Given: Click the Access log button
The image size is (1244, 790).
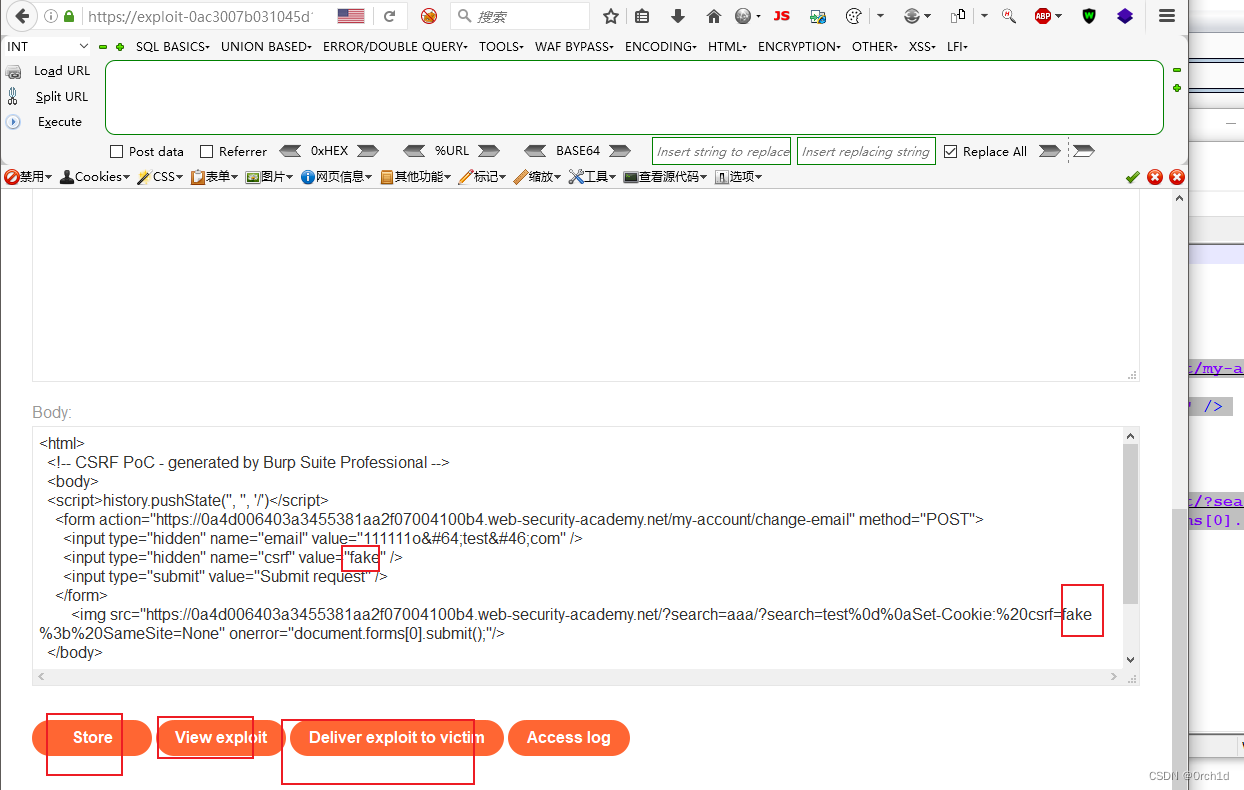Looking at the screenshot, I should click(568, 738).
